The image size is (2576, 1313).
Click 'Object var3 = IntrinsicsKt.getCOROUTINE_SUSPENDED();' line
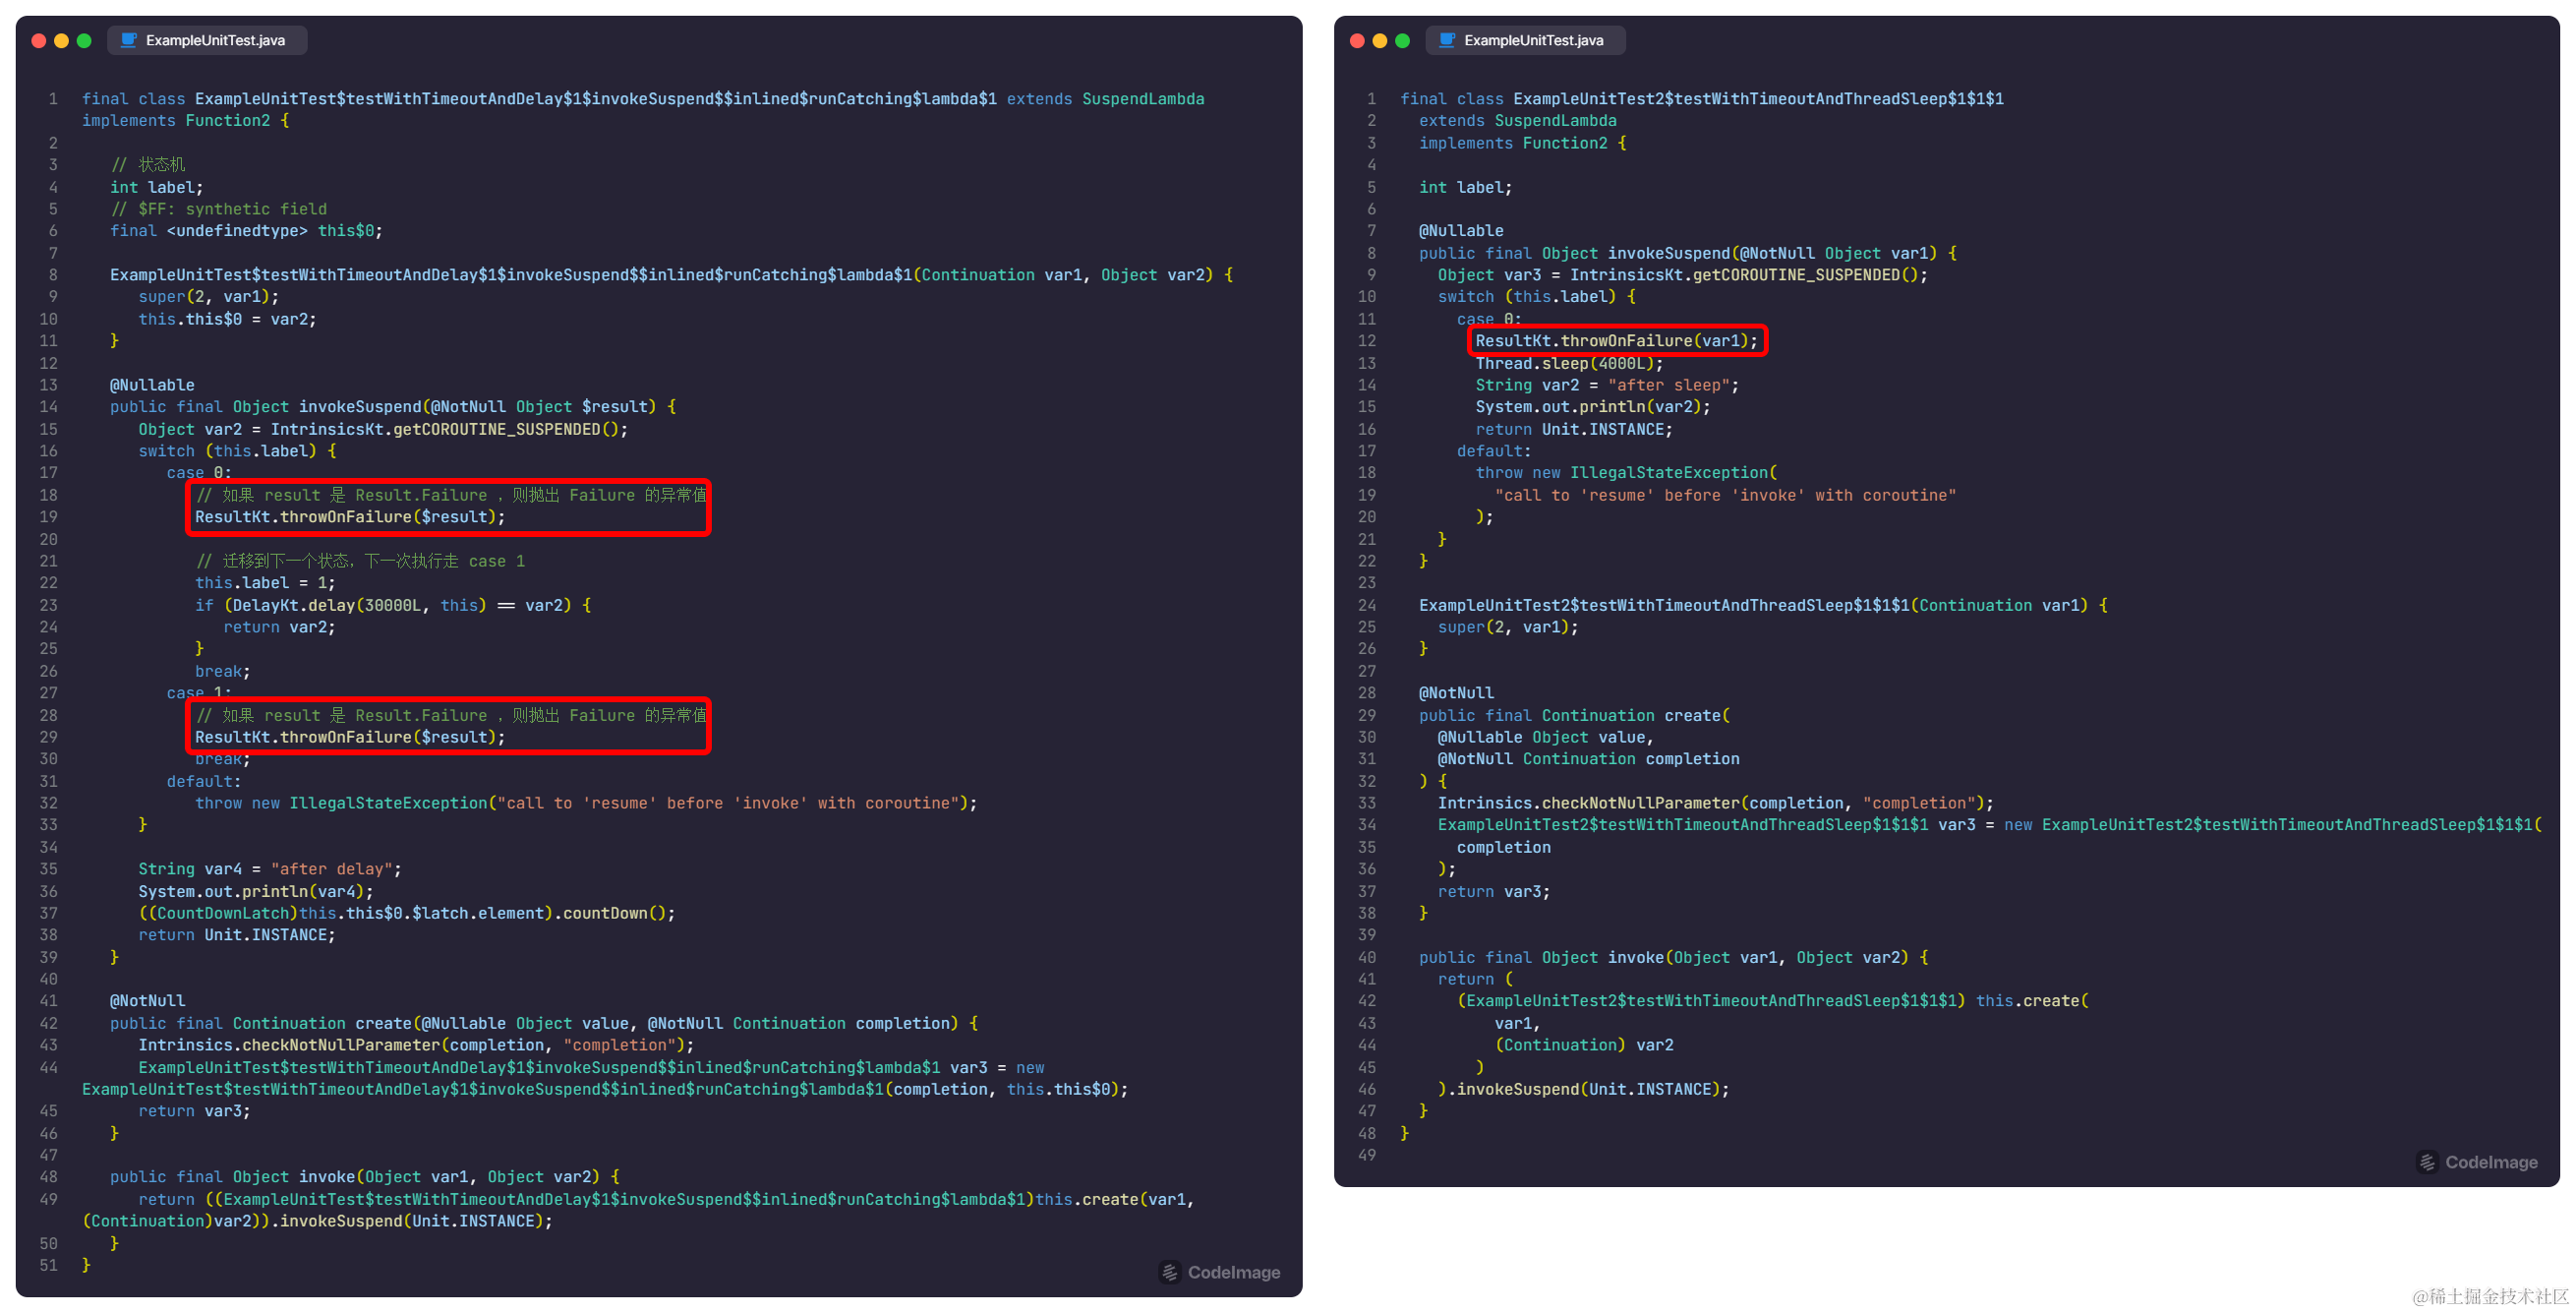(1683, 275)
